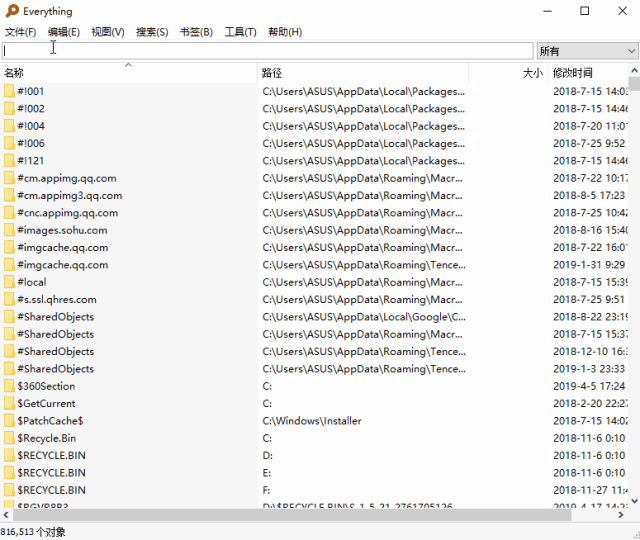Open the 搜索(S) menu
This screenshot has width=640, height=540.
[x=152, y=32]
